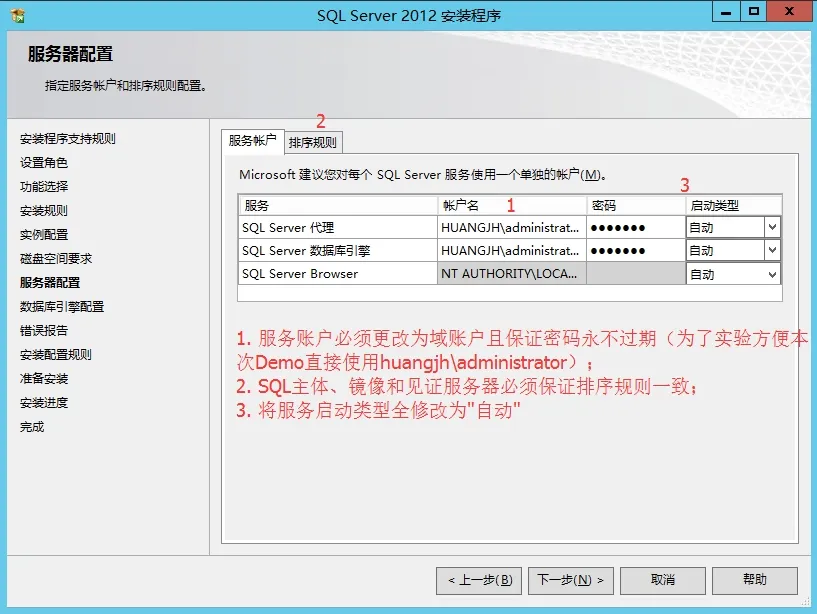This screenshot has height=614, width=817.
Task: Click the NT AUTHORITY\LOCA... account cell
Action: point(512,274)
